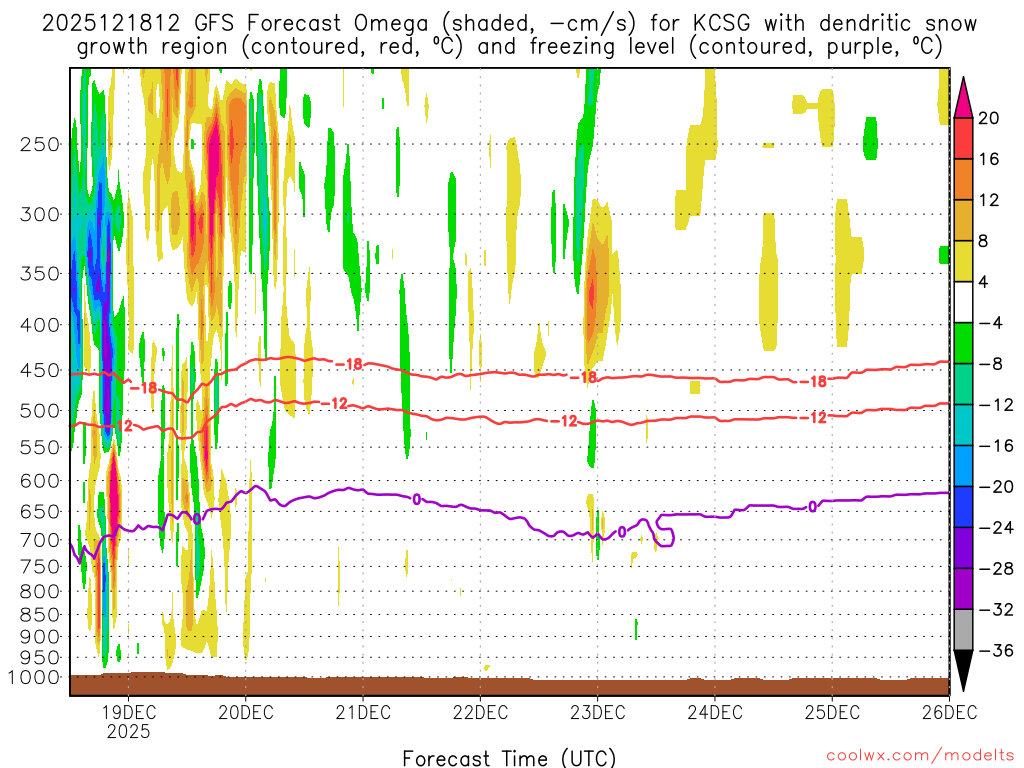The image size is (1024, 768).
Task: Click the colorbar value -8
Action: click(x=991, y=364)
